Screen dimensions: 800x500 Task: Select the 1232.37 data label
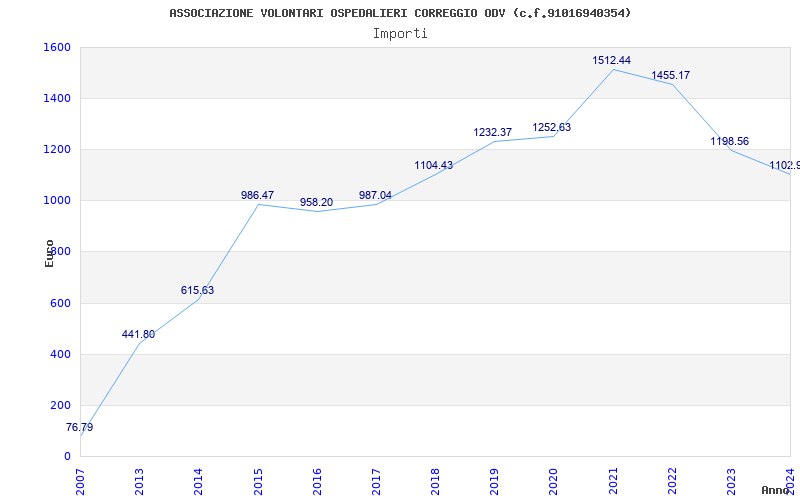(x=492, y=133)
